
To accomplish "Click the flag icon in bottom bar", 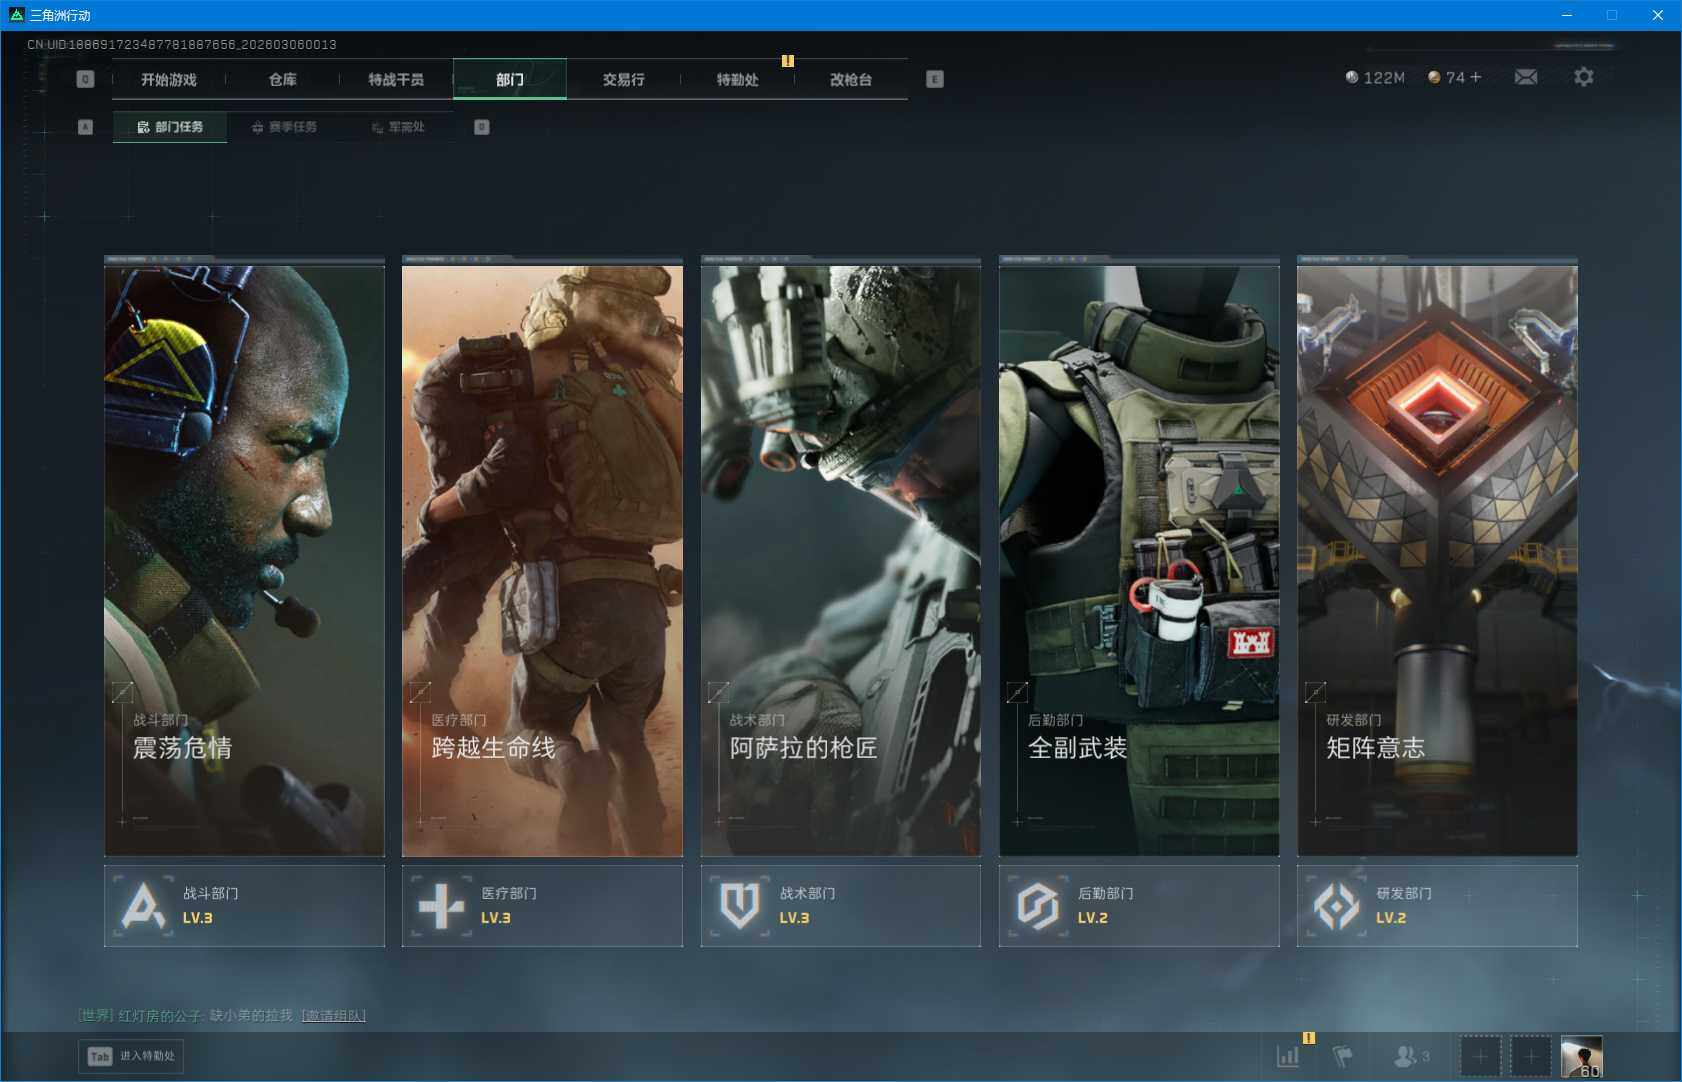I will pos(1342,1056).
